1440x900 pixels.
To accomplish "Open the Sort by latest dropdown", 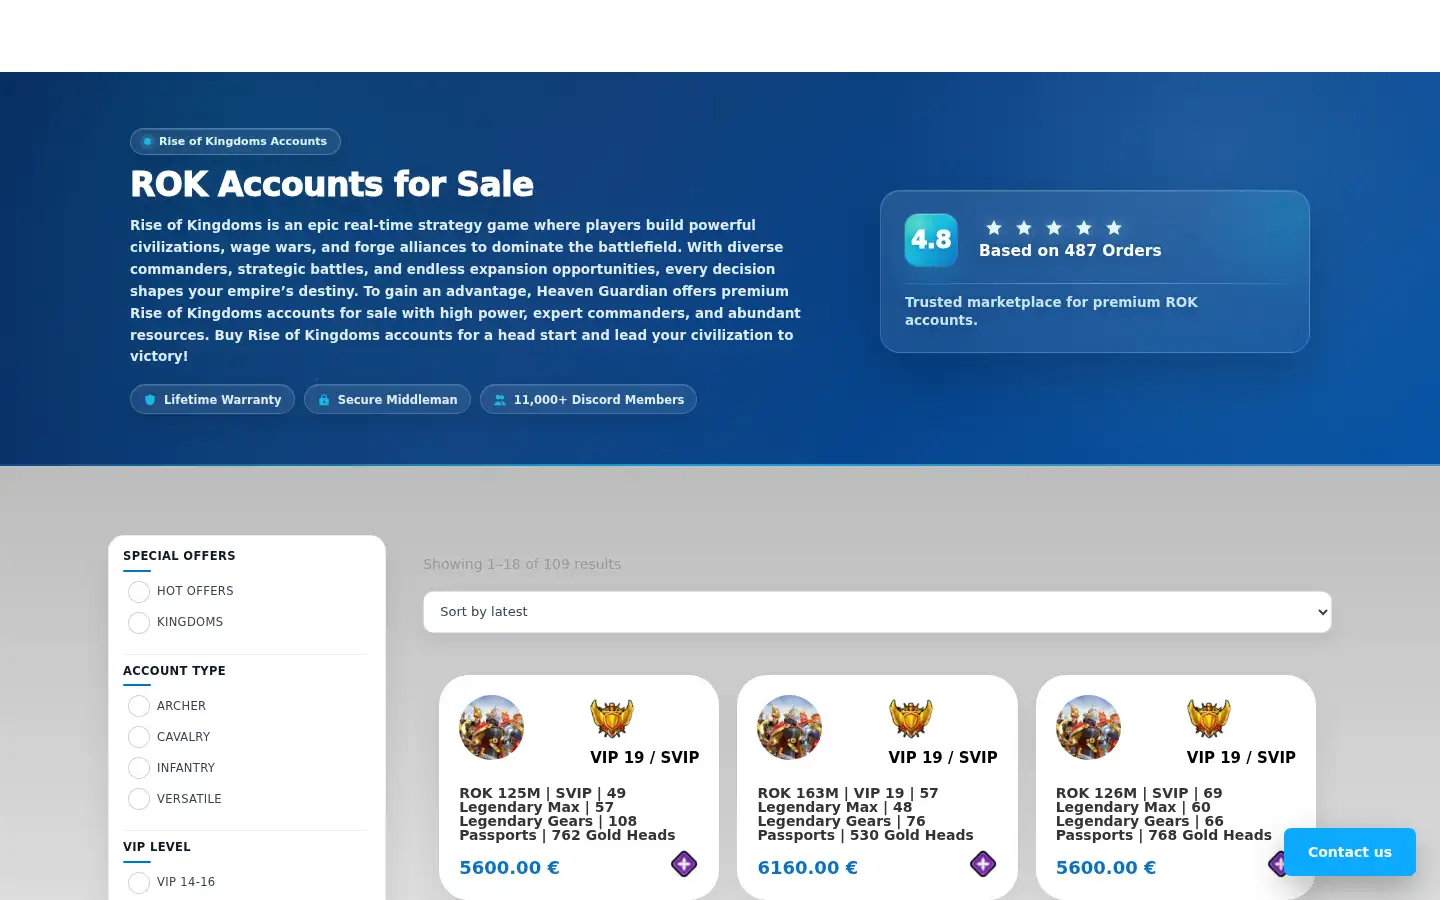I will click(877, 612).
